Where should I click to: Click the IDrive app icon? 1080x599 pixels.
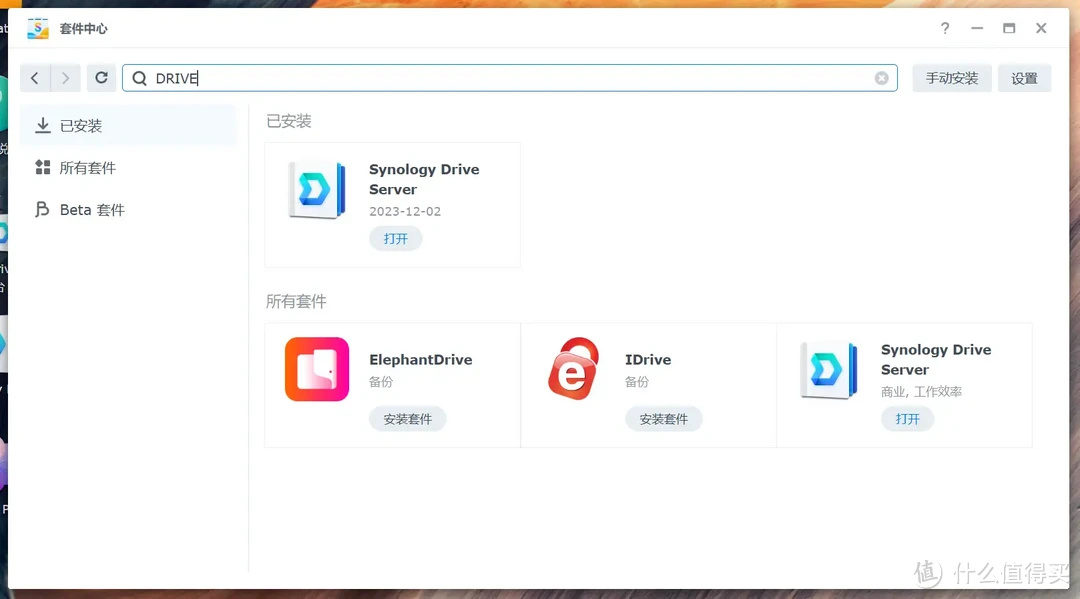574,369
